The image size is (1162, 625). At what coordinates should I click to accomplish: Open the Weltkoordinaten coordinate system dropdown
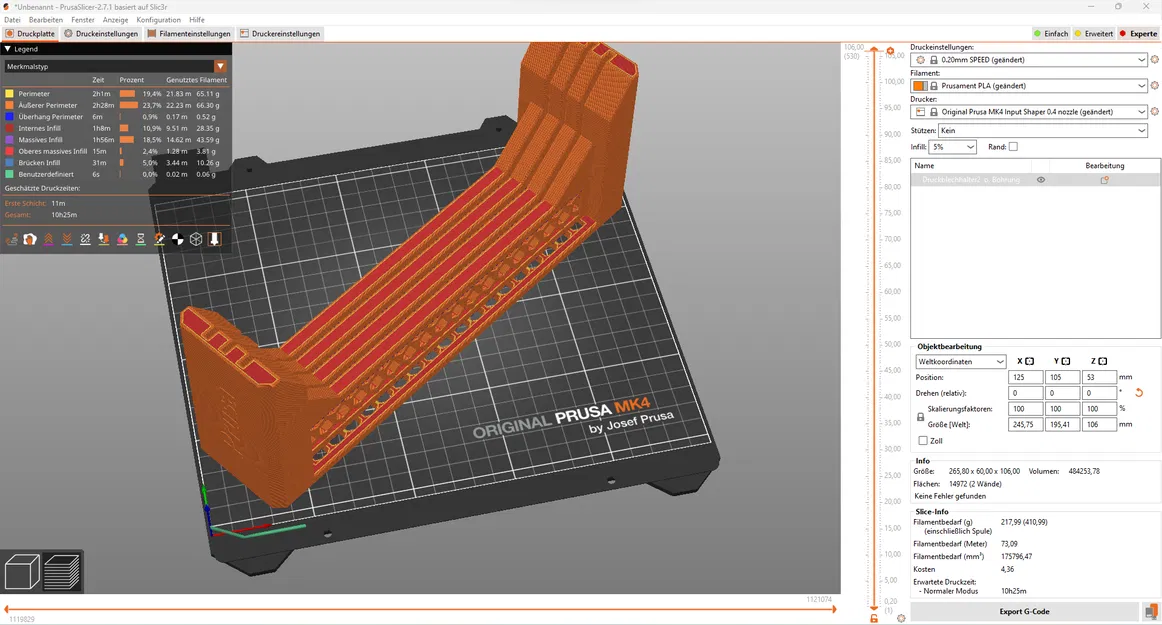tap(960, 361)
